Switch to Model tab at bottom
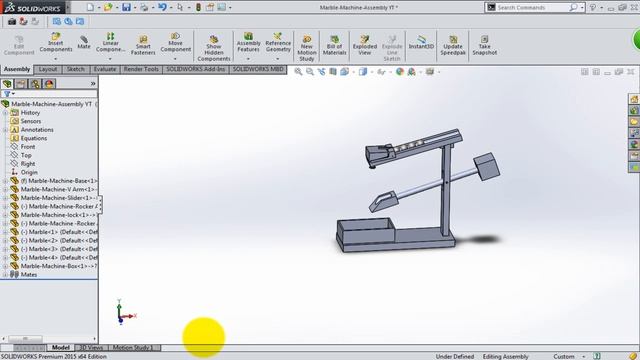Image resolution: width=640 pixels, height=360 pixels. tap(60, 348)
